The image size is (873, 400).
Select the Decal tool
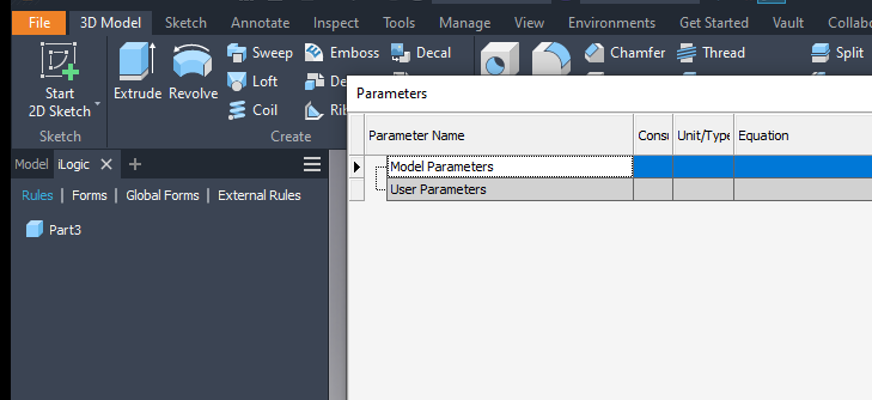pos(421,53)
